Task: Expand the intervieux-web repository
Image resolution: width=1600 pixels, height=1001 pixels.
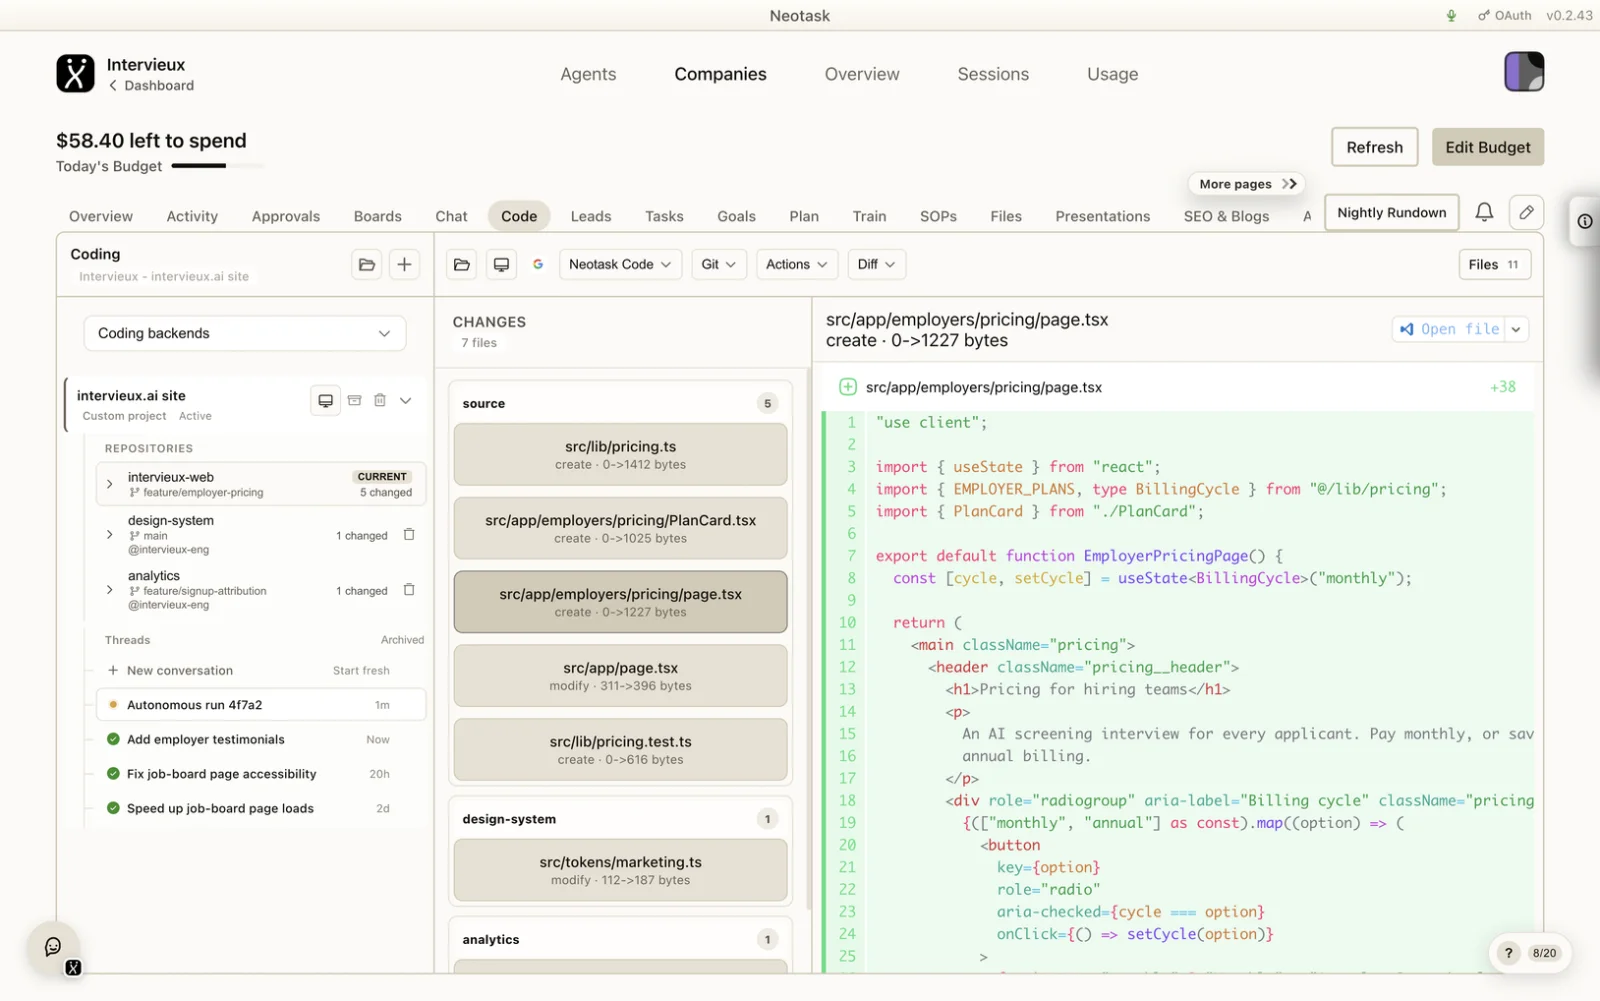Action: tap(110, 484)
